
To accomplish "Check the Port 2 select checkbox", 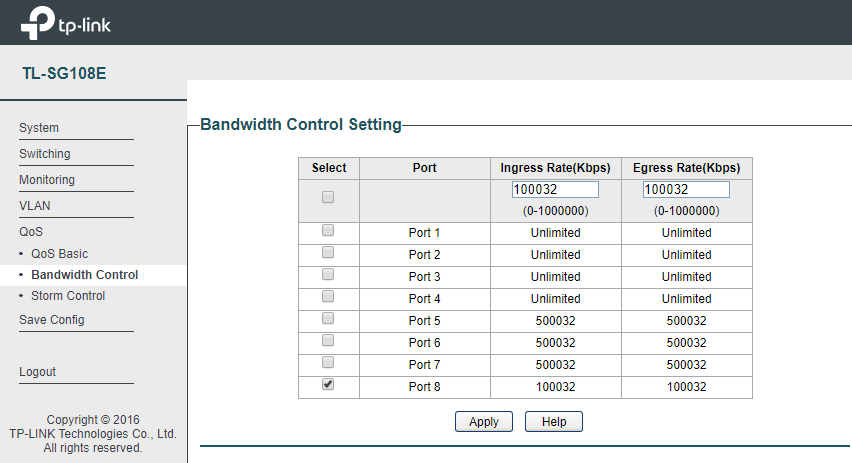I will (x=328, y=253).
